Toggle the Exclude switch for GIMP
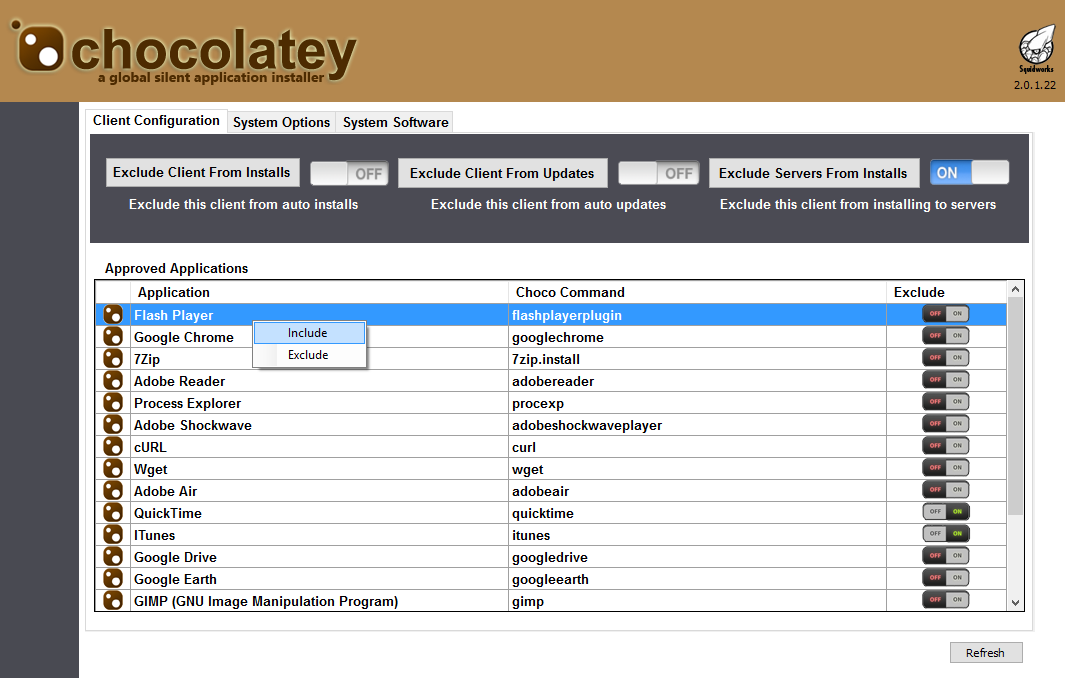 click(945, 599)
